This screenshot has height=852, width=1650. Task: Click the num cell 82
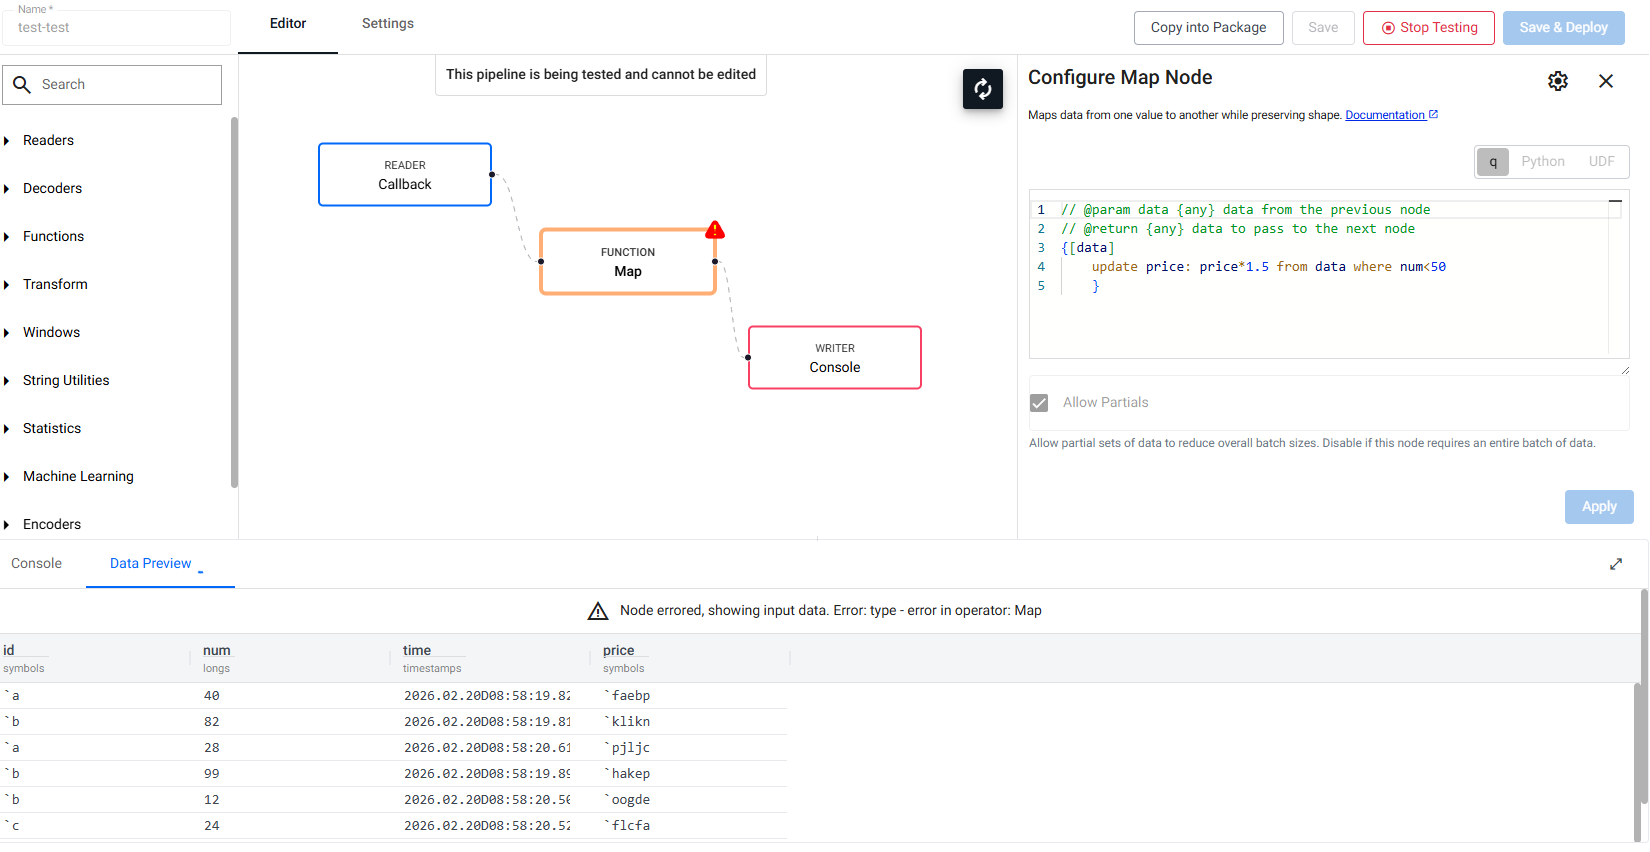[x=212, y=722]
